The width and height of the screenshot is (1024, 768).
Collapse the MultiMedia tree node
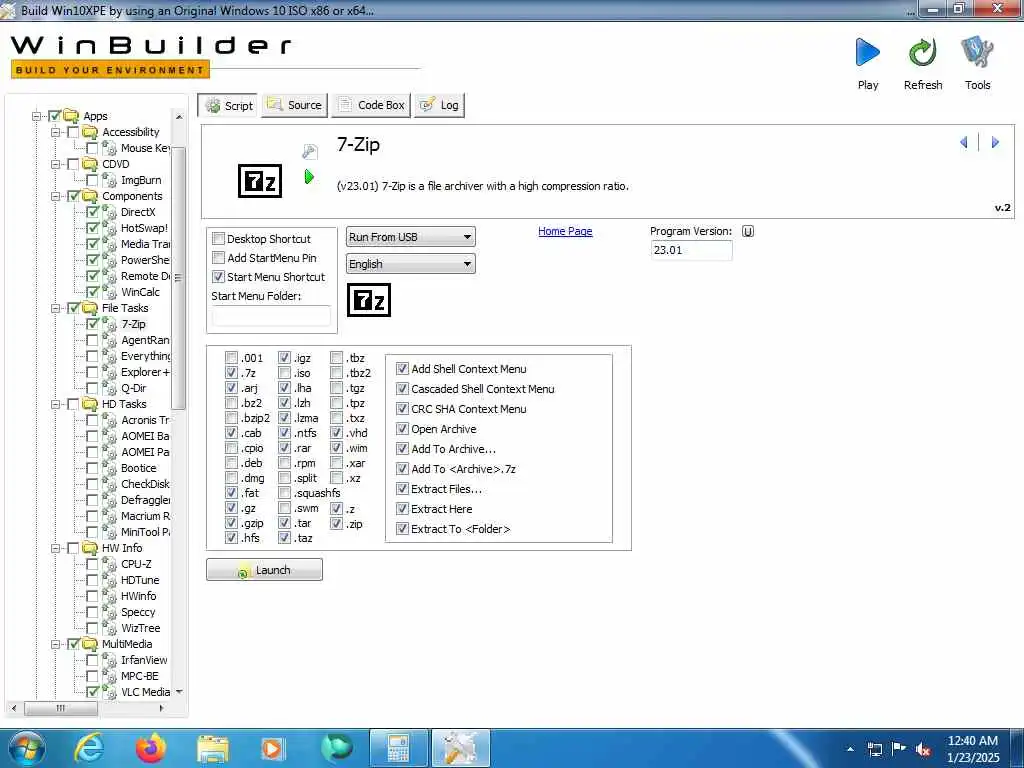(56, 644)
